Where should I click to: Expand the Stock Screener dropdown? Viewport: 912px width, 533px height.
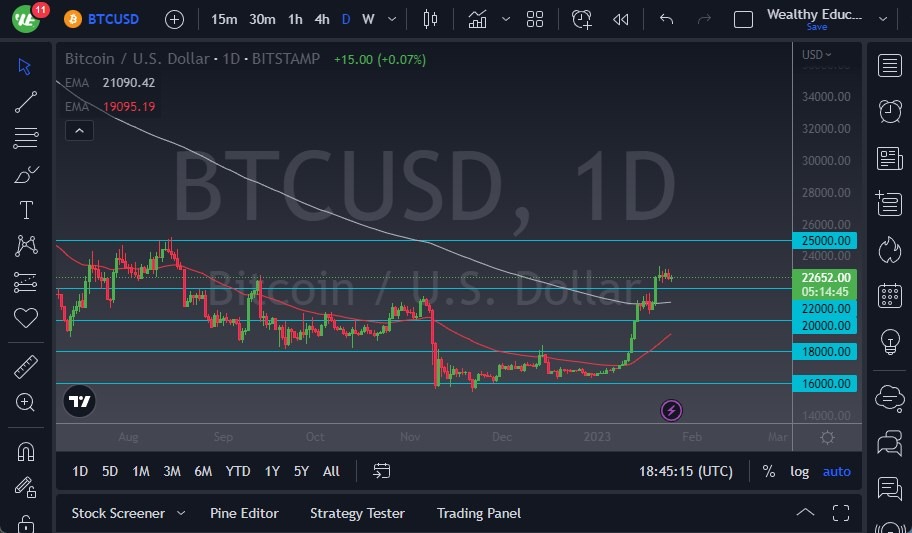click(181, 513)
